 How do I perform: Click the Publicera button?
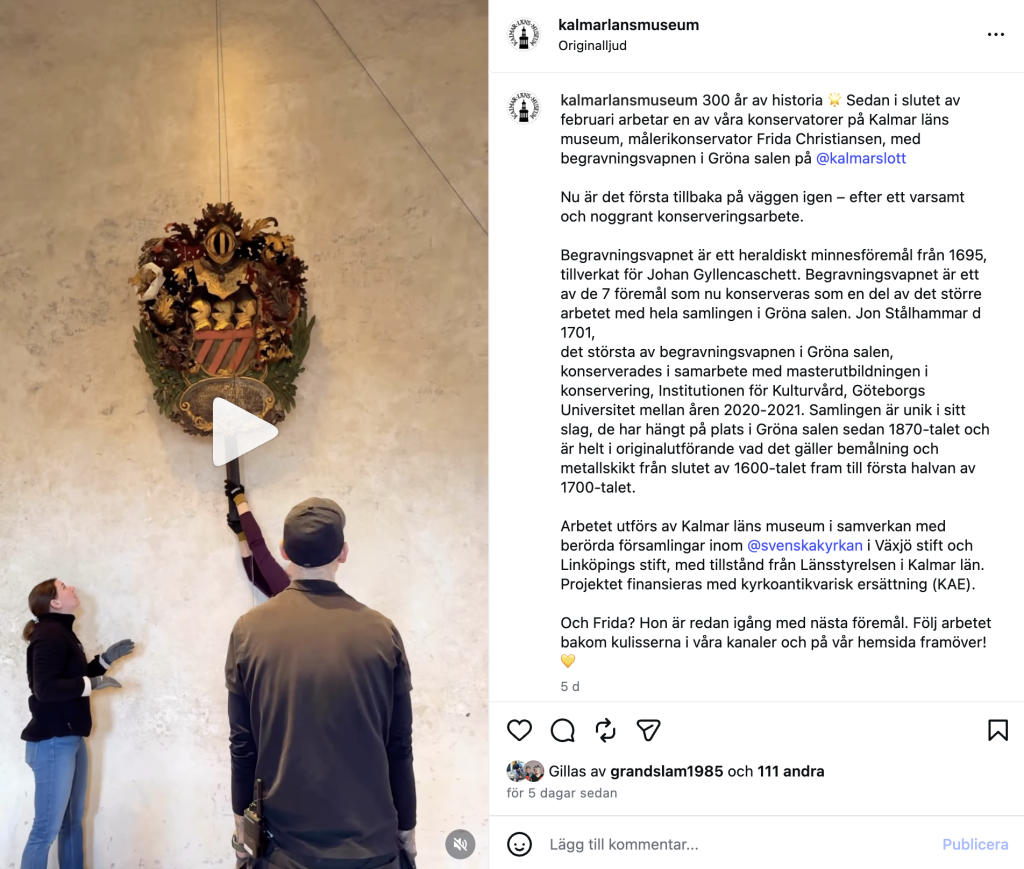974,844
